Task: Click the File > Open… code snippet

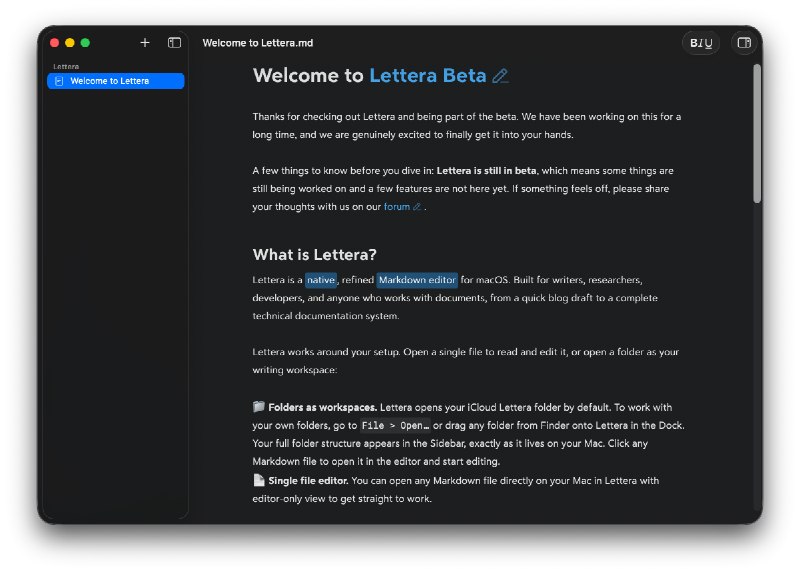Action: click(395, 426)
